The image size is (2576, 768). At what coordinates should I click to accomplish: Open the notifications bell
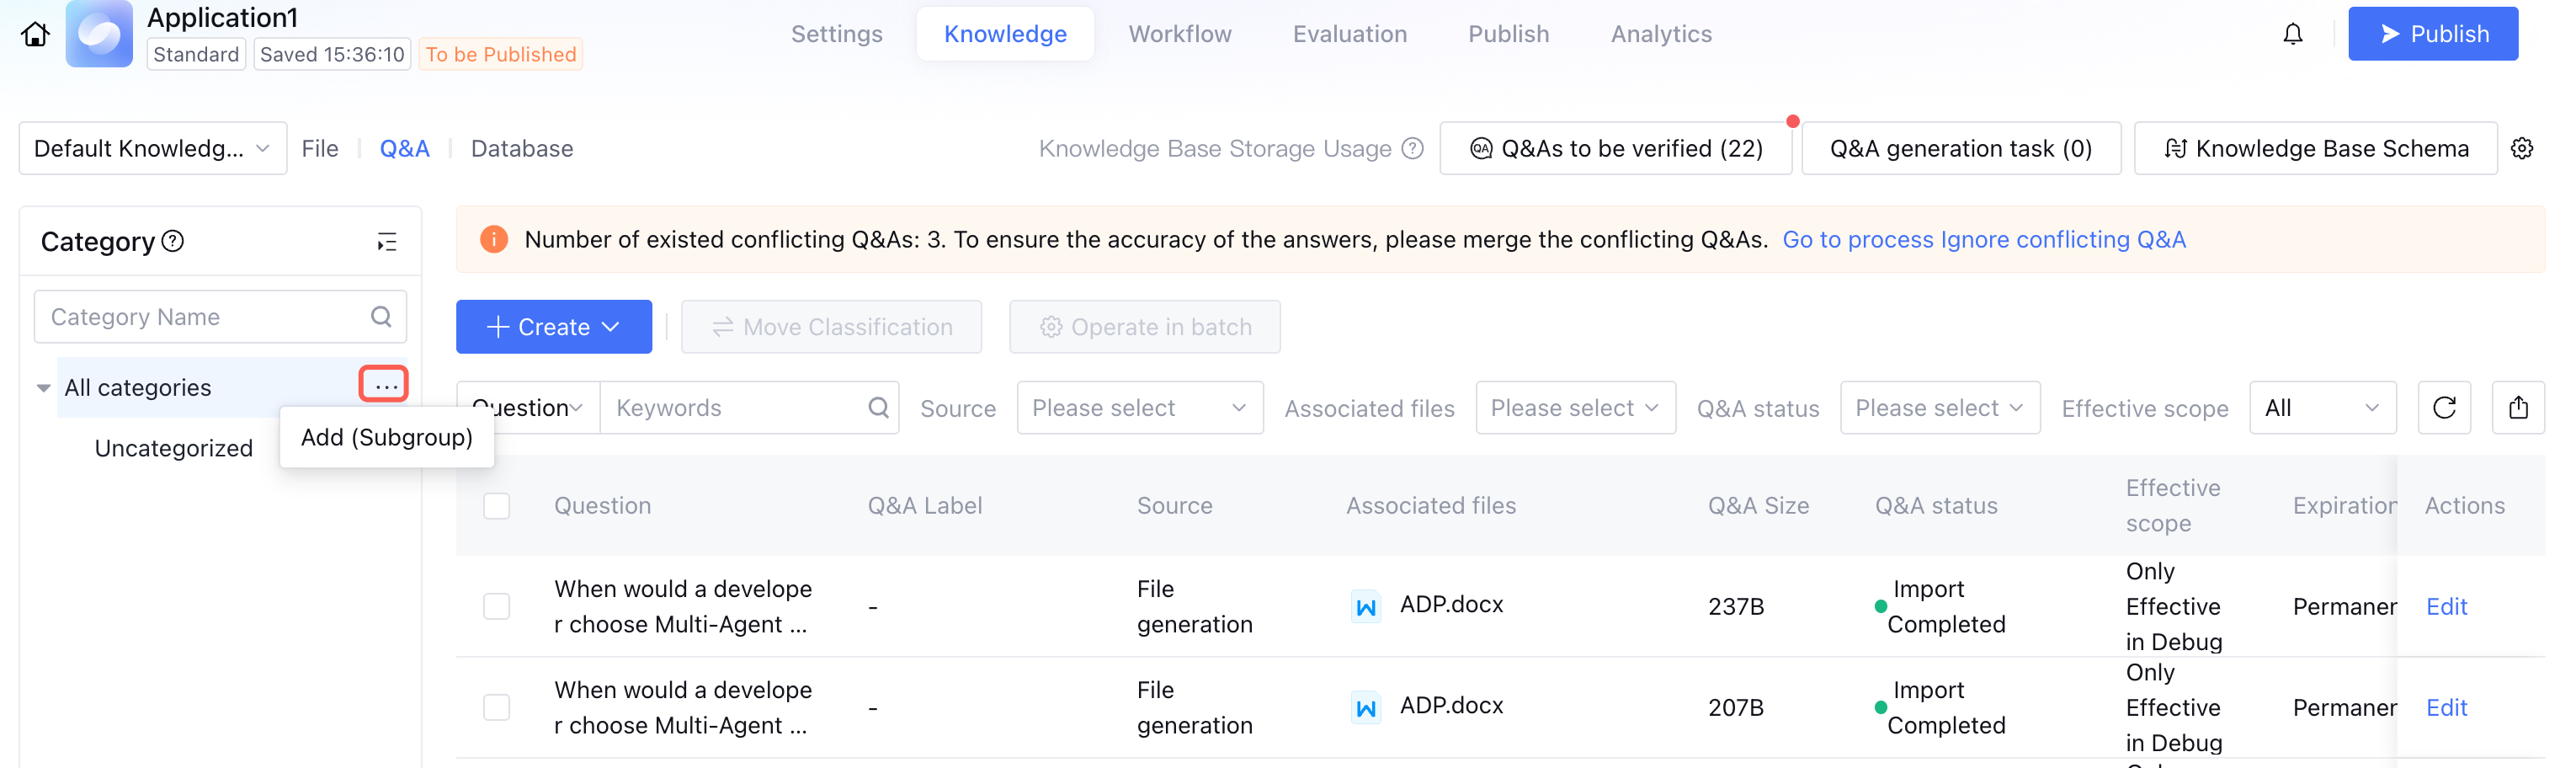[x=2292, y=34]
